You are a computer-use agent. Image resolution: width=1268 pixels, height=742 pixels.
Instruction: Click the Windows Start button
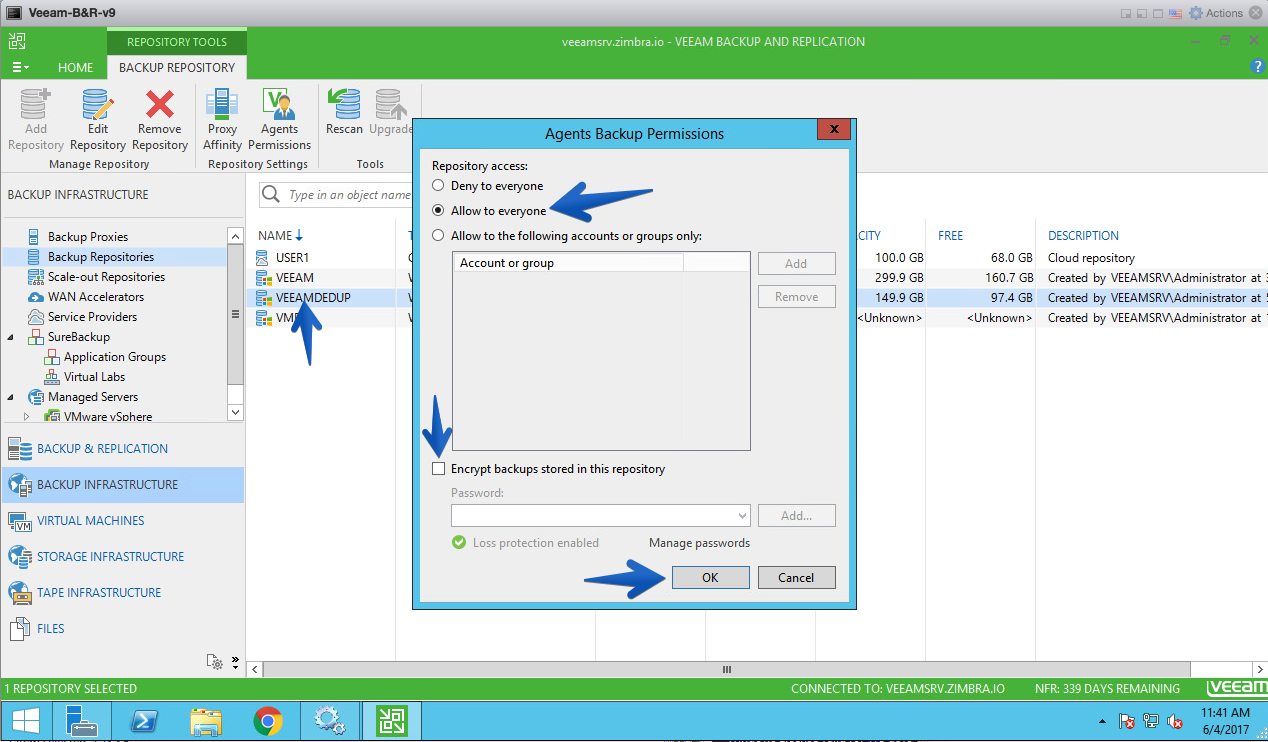click(25, 720)
